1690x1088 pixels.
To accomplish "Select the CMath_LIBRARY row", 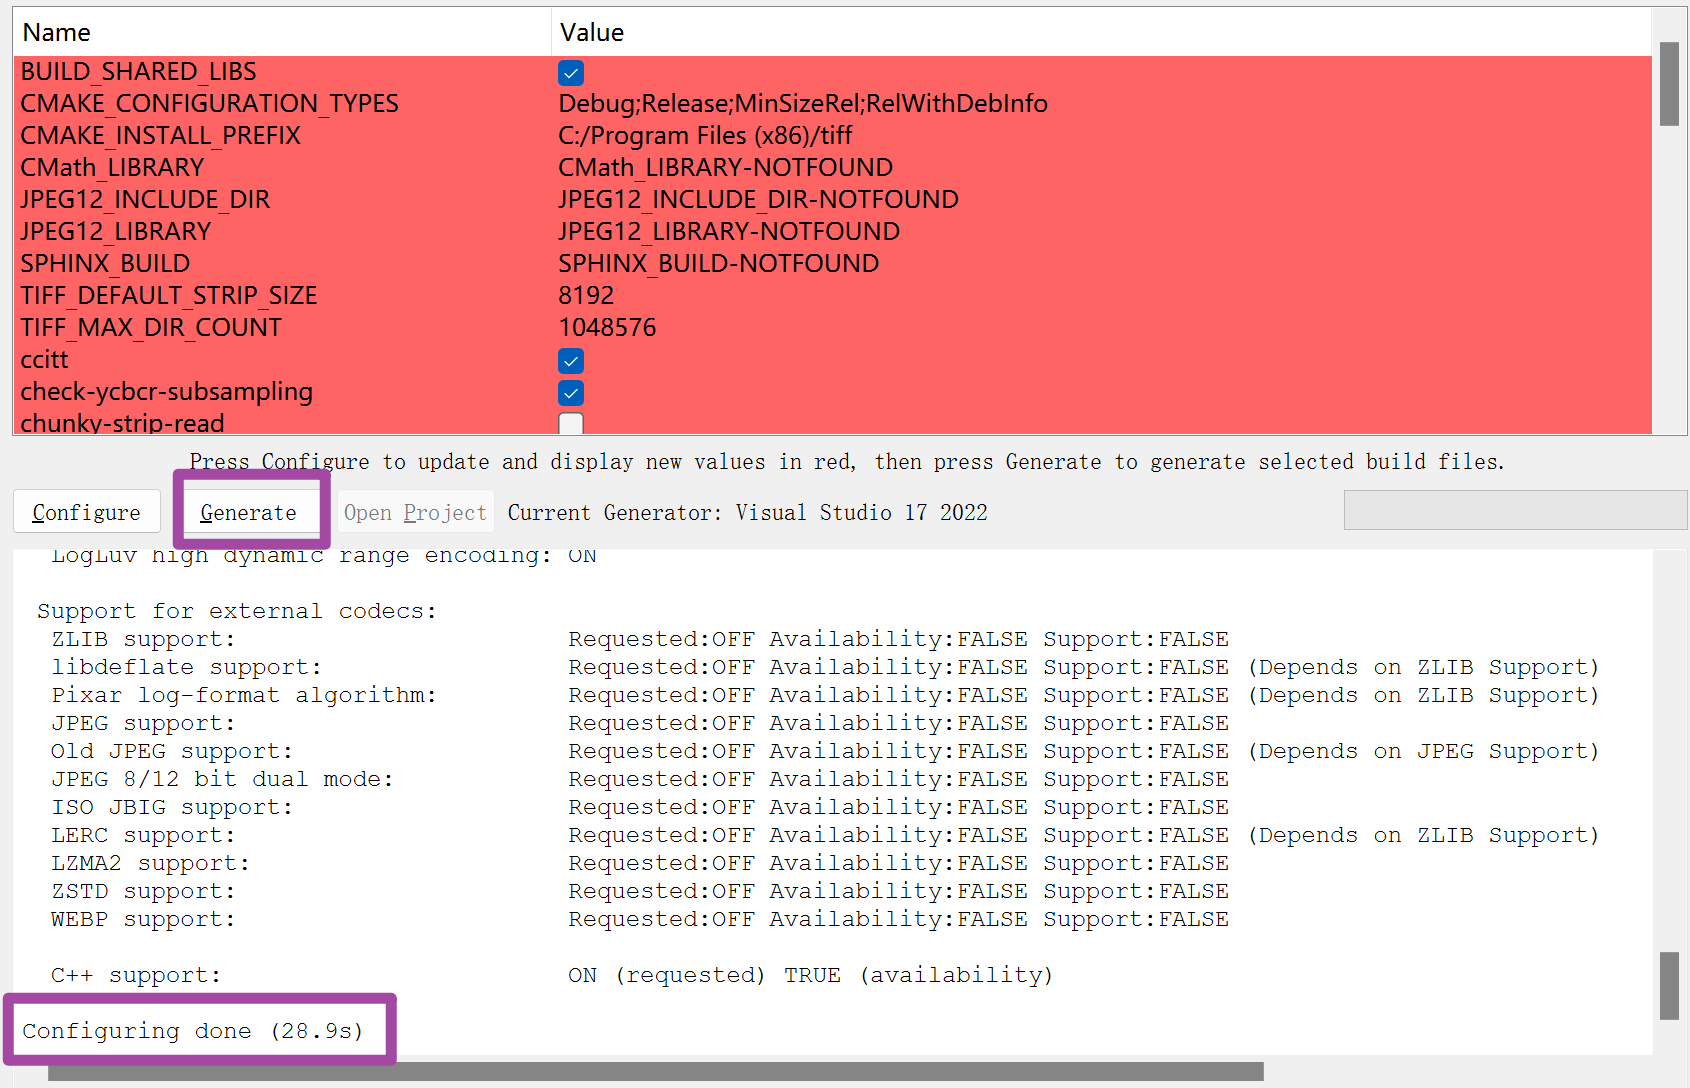I will 112,167.
